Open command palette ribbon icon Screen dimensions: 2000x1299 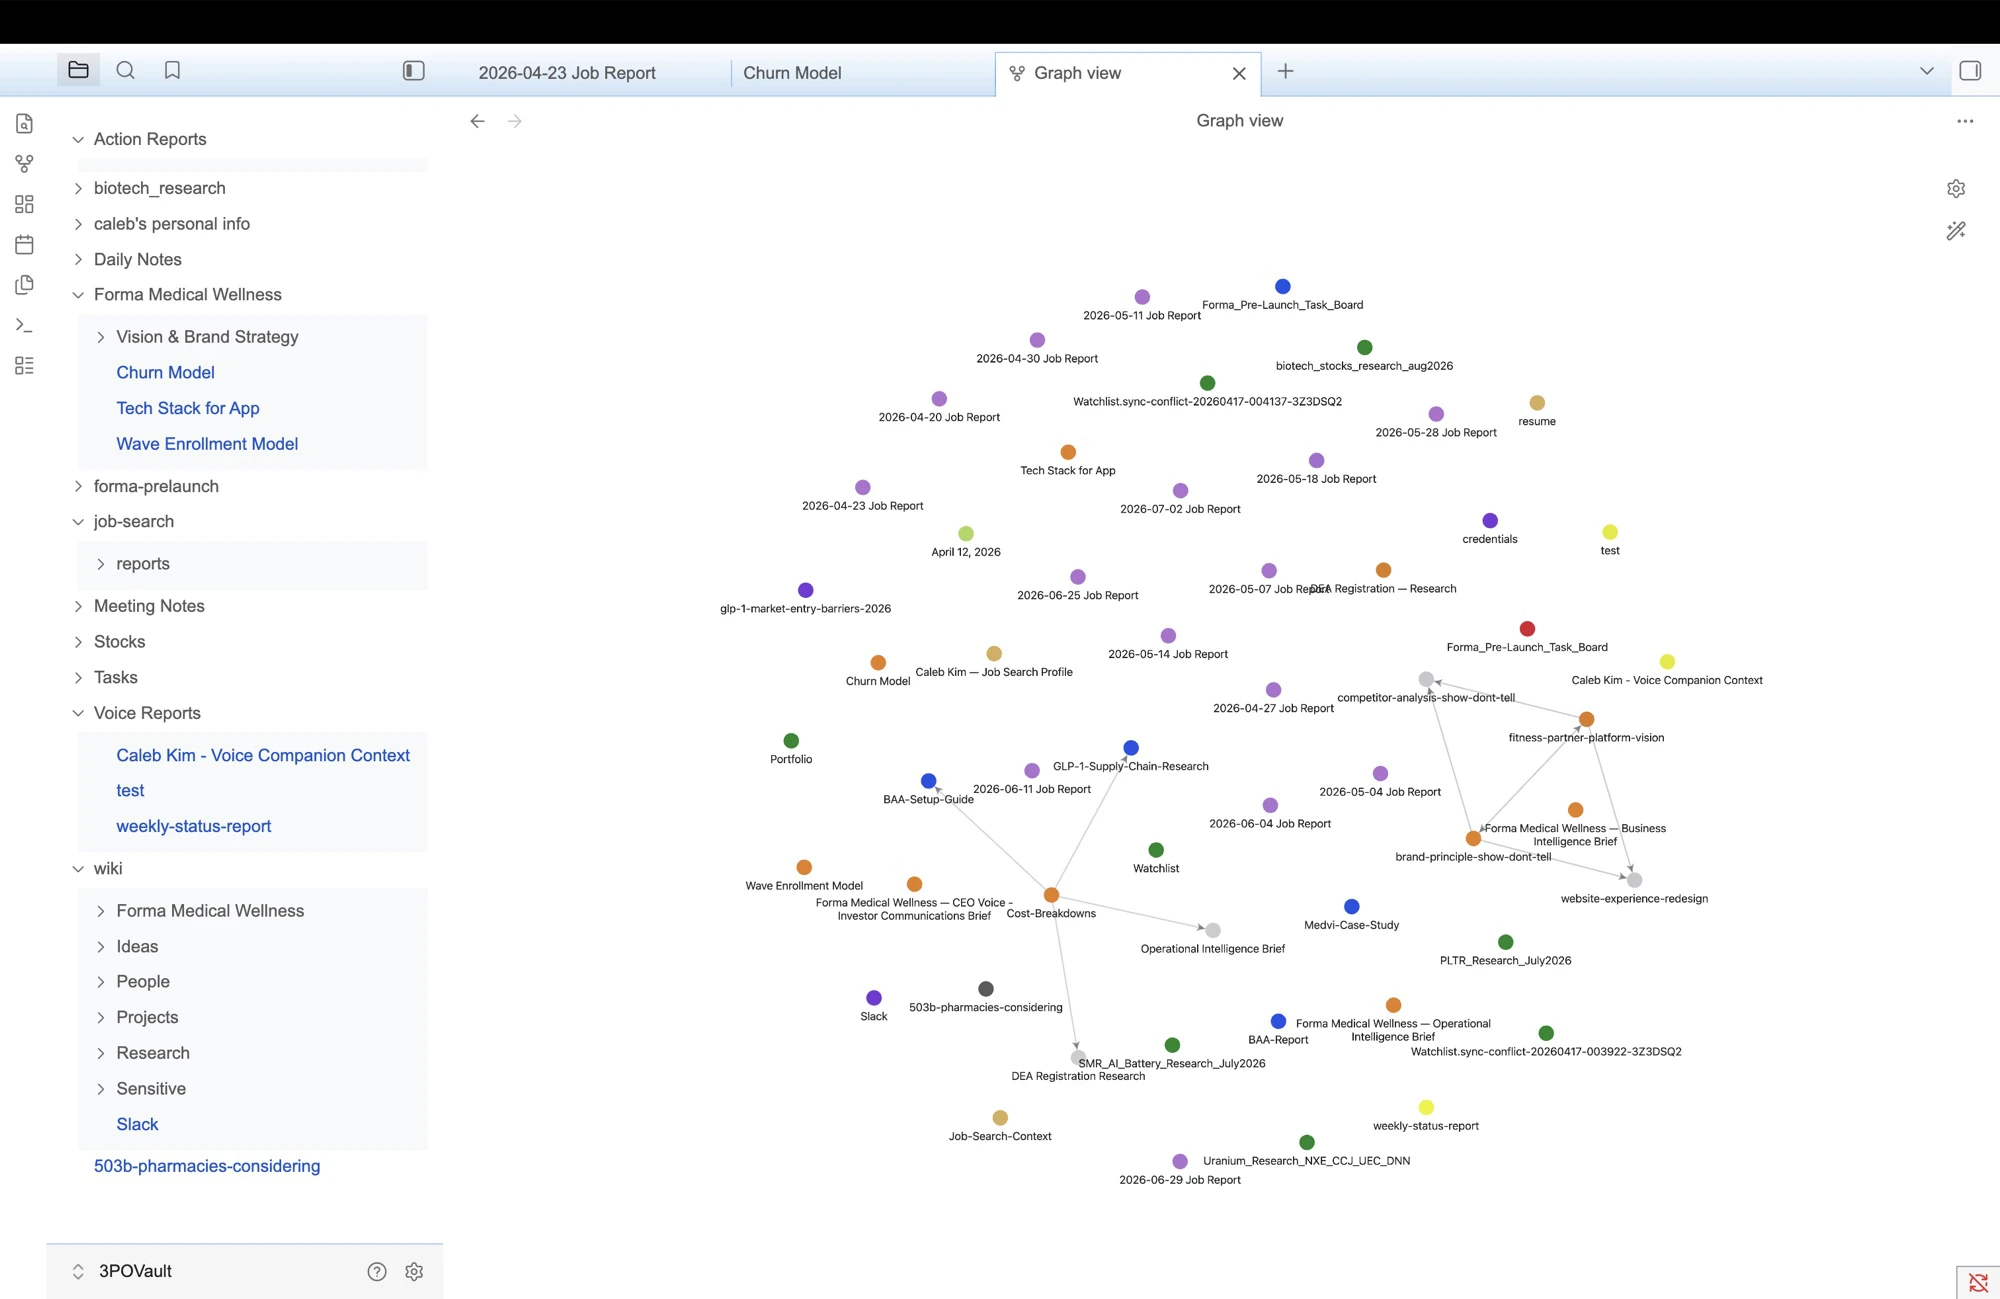25,325
